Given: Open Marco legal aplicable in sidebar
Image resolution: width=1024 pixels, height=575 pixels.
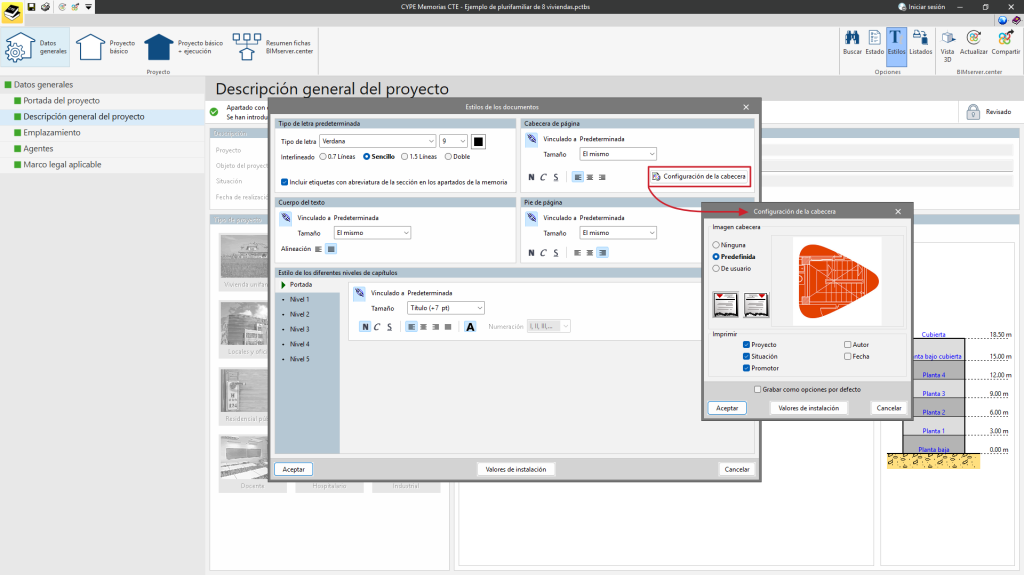Looking at the screenshot, I should pyautogui.click(x=62, y=165).
